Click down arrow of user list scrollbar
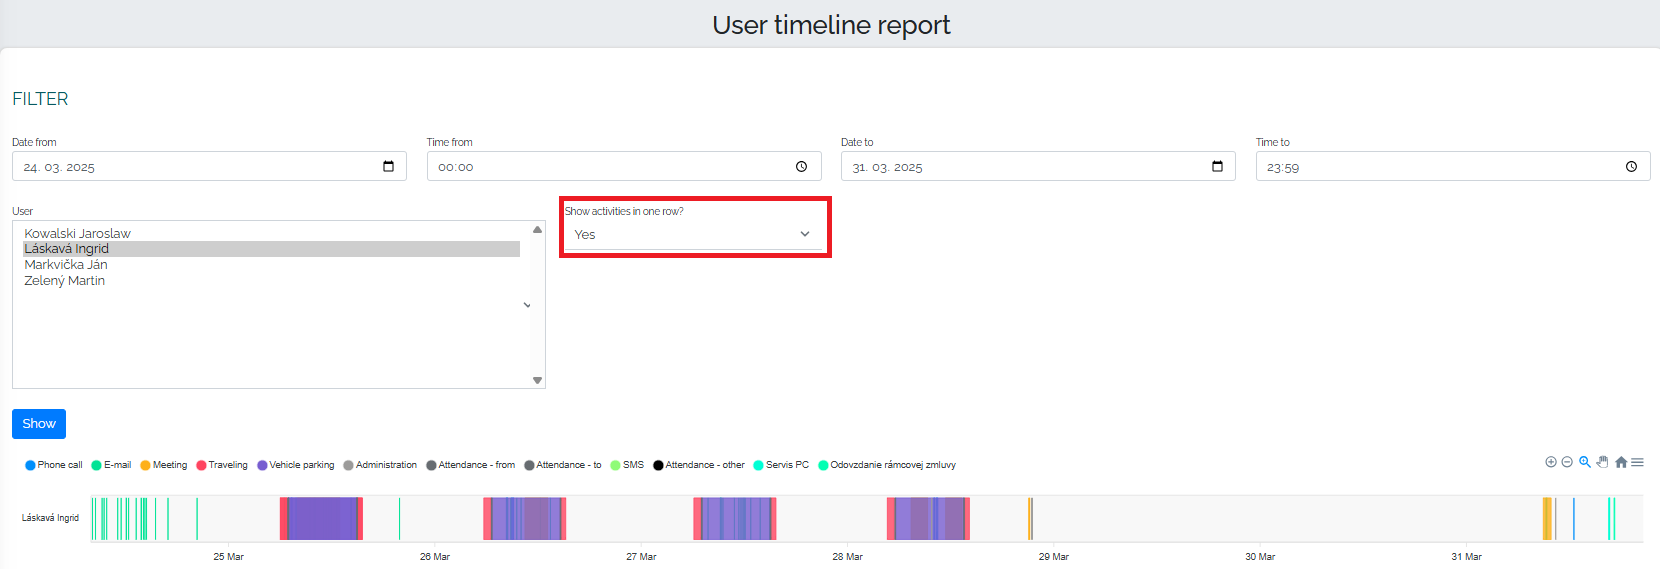The width and height of the screenshot is (1660, 569). (537, 380)
